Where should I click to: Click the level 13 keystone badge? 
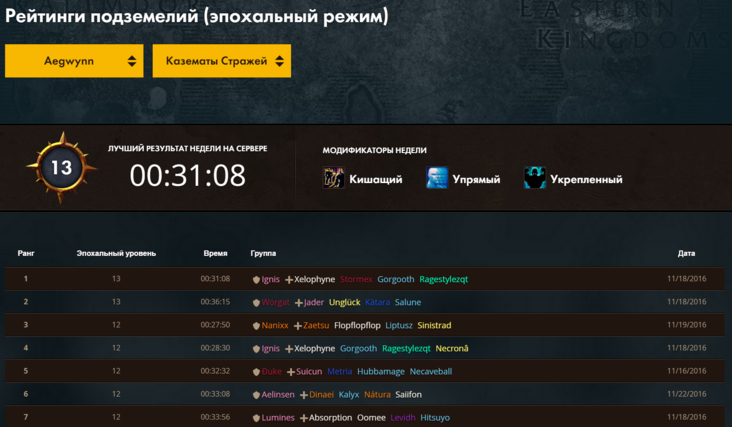[62, 168]
